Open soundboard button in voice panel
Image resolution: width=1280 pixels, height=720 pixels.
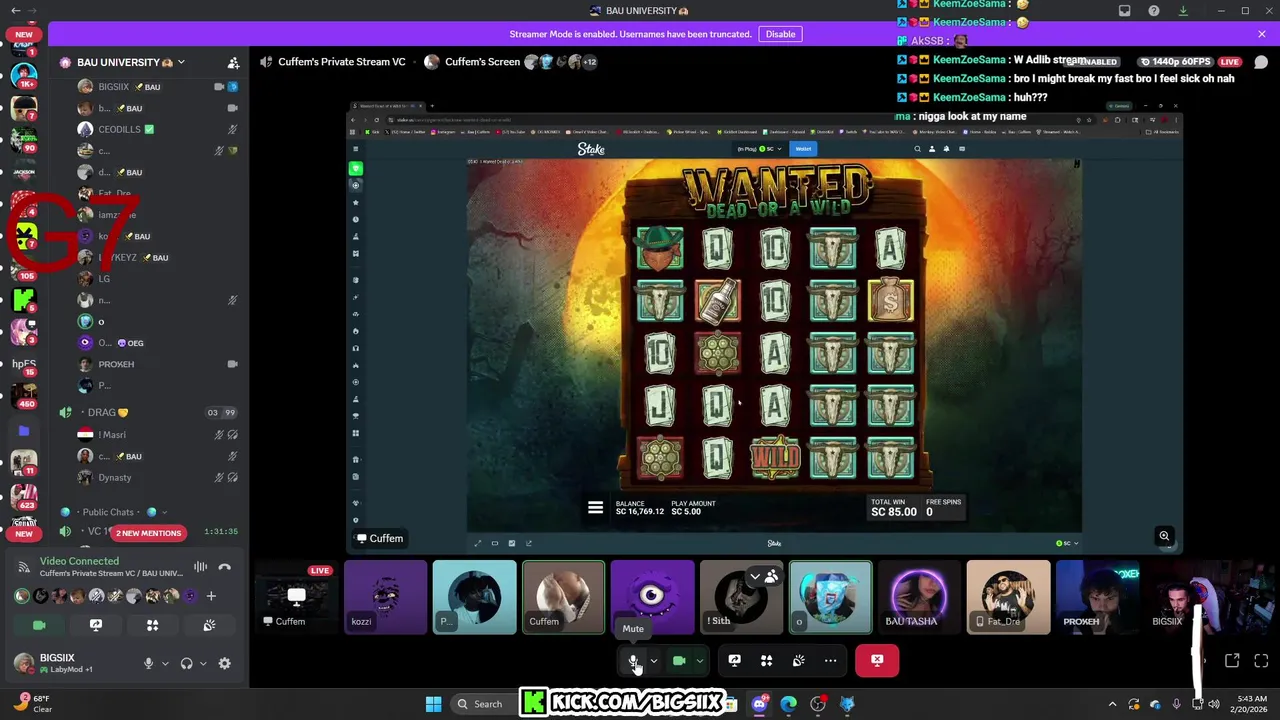point(209,625)
